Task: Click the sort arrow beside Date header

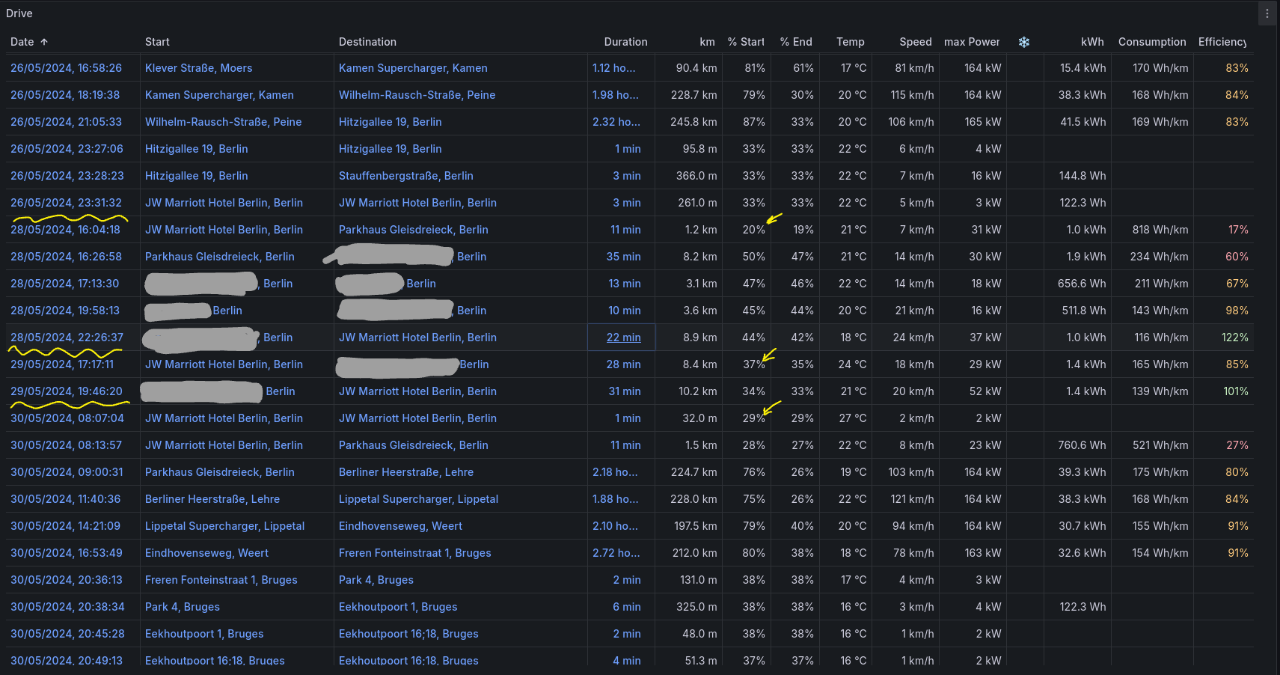Action: pyautogui.click(x=44, y=42)
